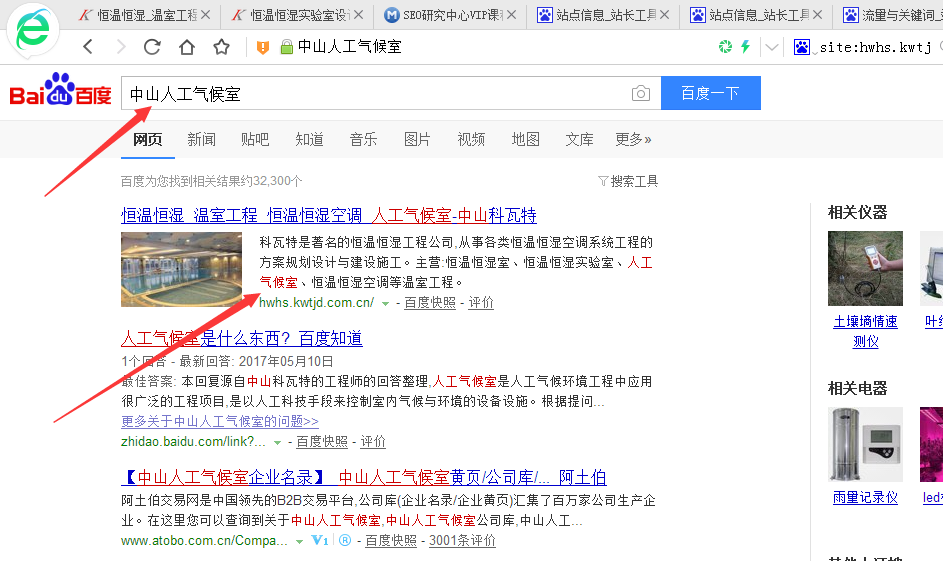
Task: Select the 网页 tab
Action: point(148,139)
